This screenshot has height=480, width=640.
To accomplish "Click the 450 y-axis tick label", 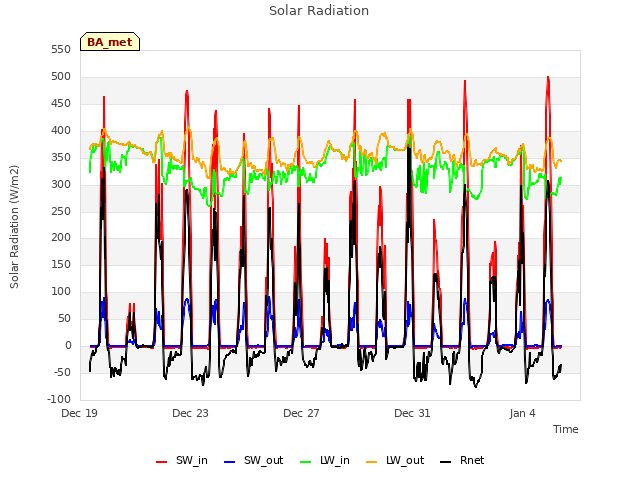I will (61, 103).
